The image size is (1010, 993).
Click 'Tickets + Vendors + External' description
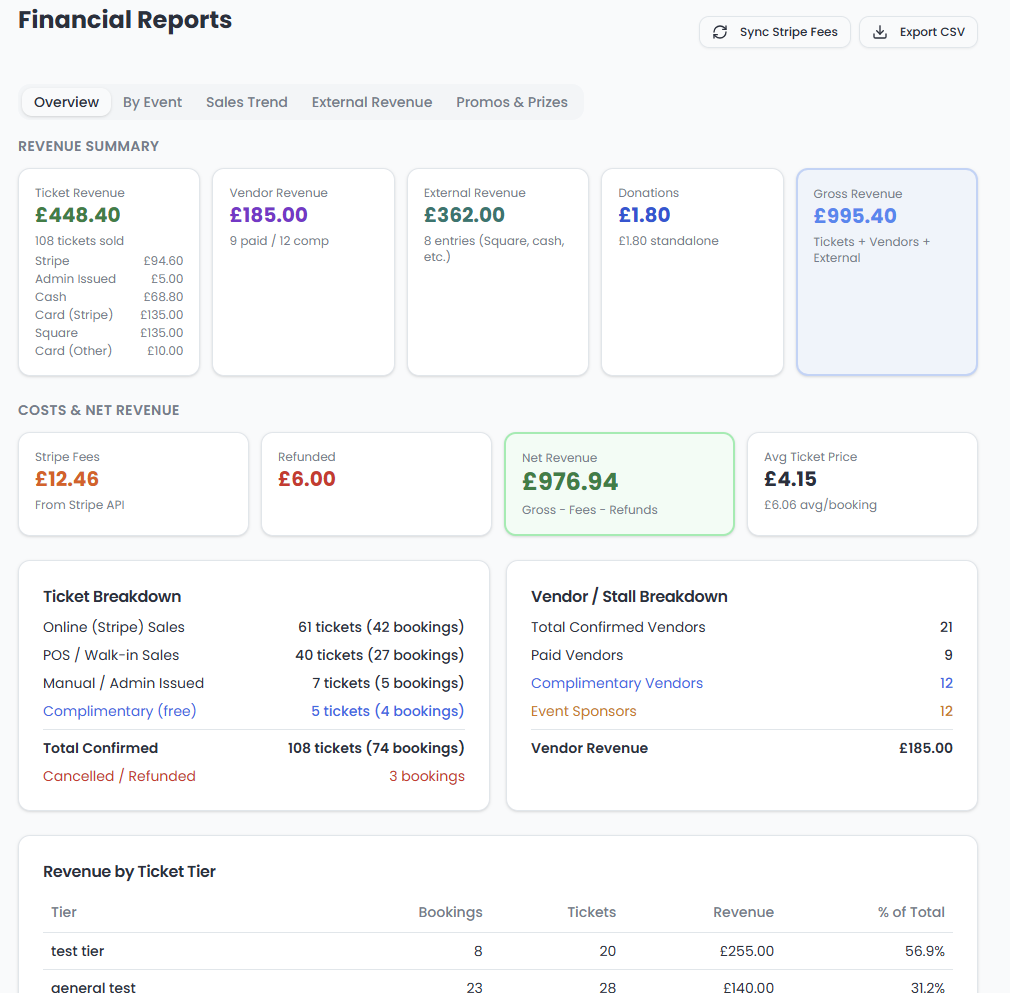(872, 250)
